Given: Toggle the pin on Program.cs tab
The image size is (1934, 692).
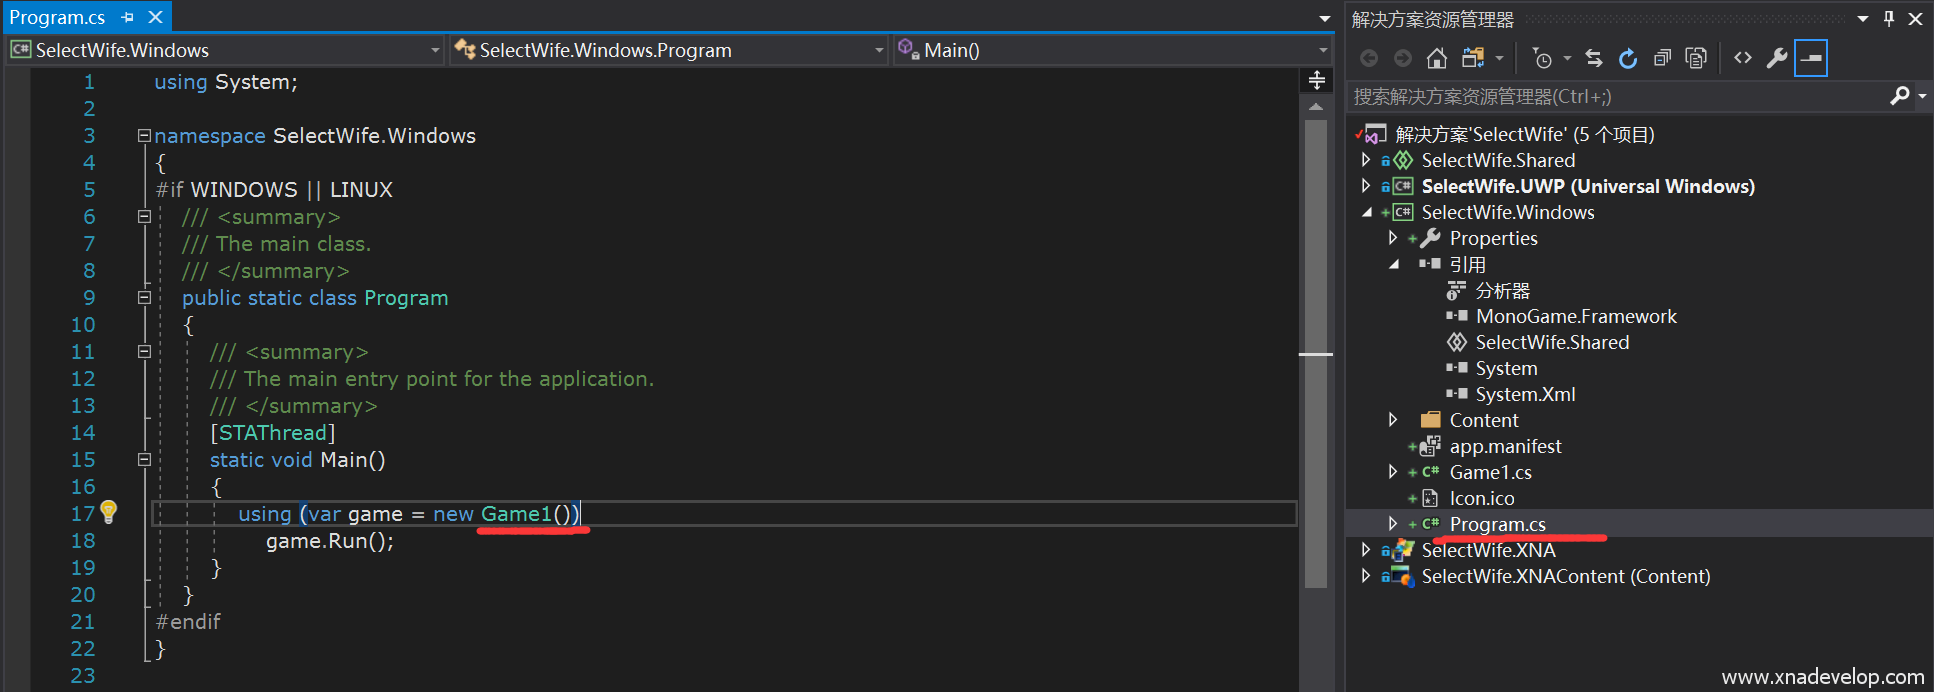Looking at the screenshot, I should tap(127, 17).
